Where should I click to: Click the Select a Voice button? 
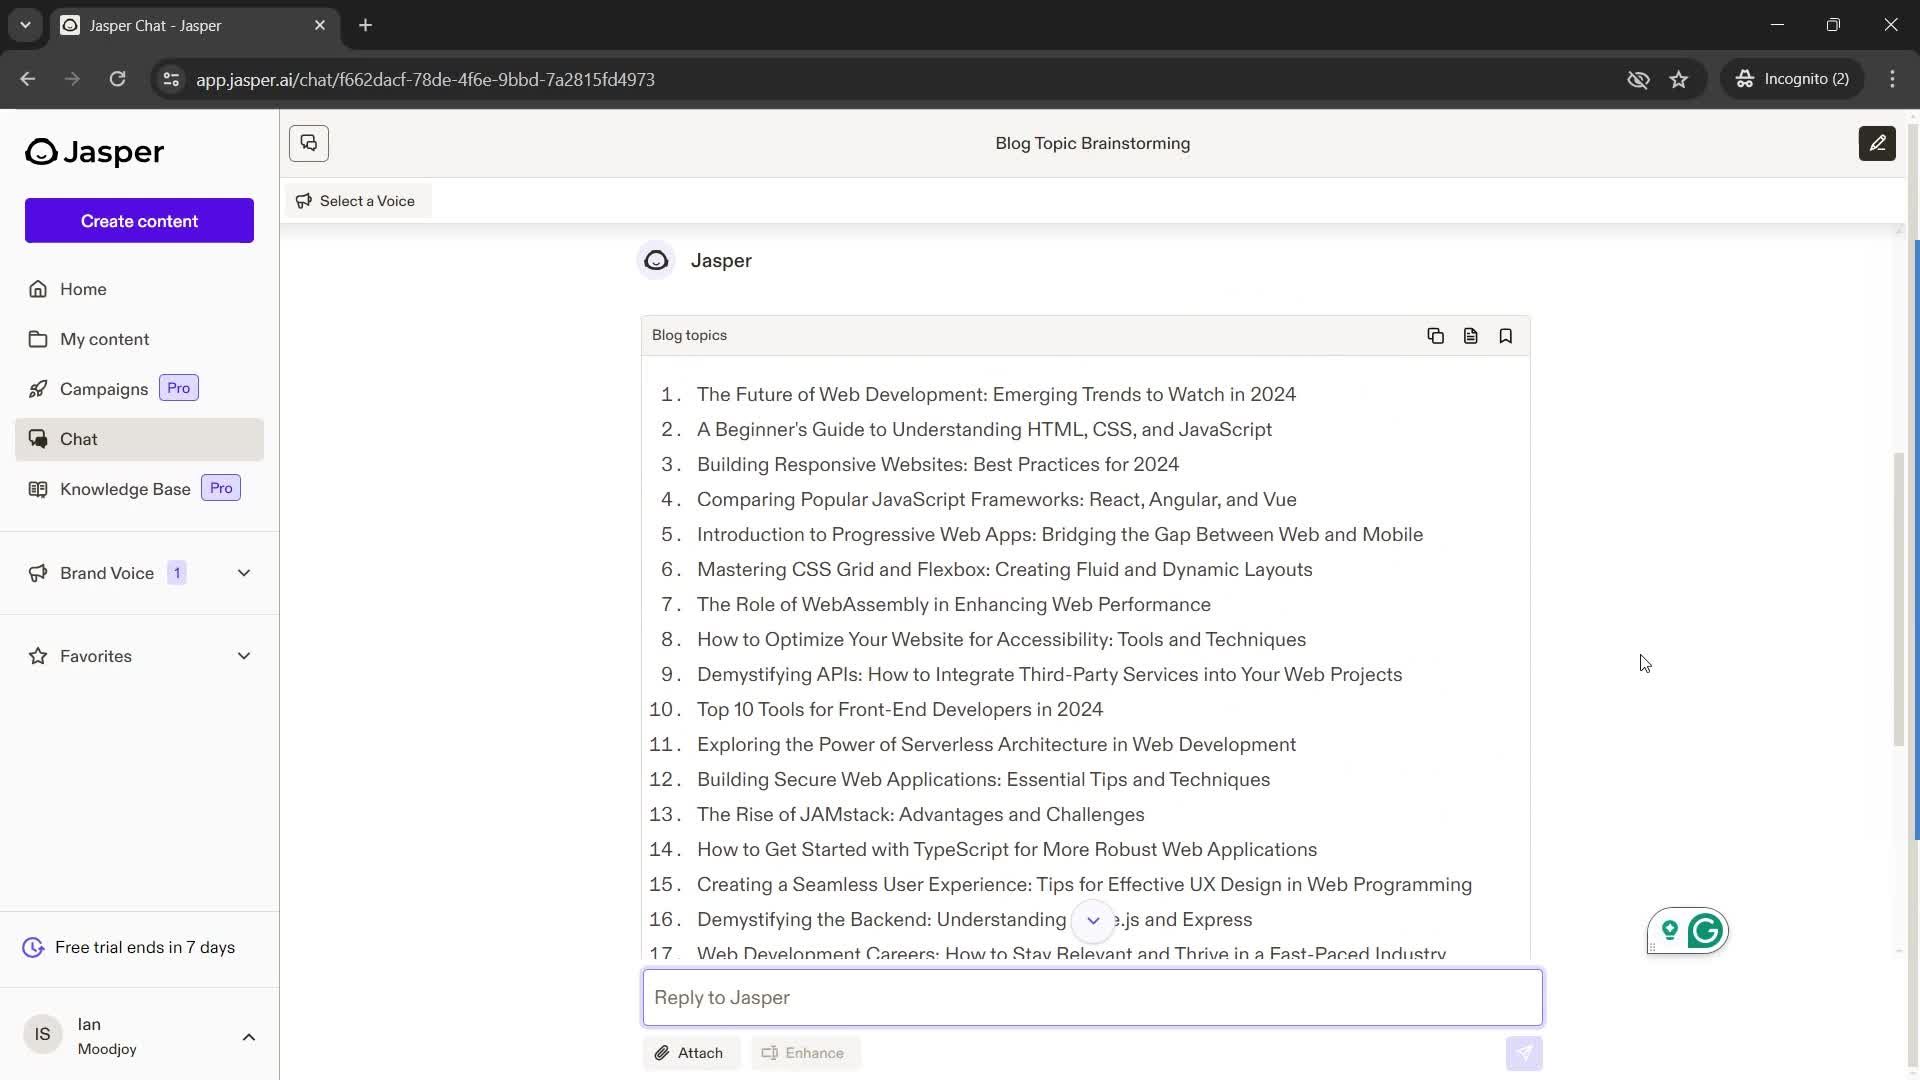[356, 200]
